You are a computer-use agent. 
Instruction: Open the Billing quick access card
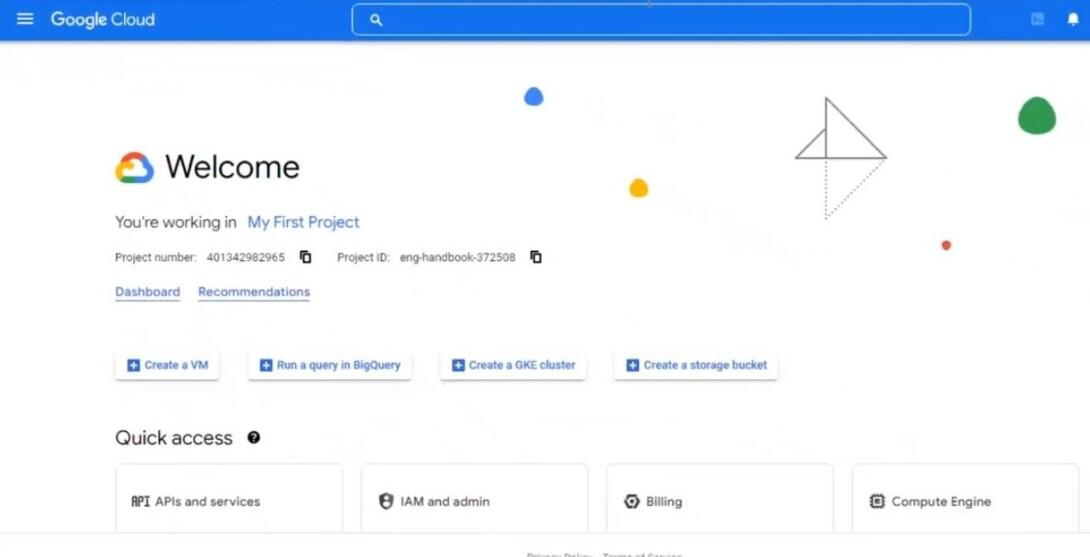[719, 499]
